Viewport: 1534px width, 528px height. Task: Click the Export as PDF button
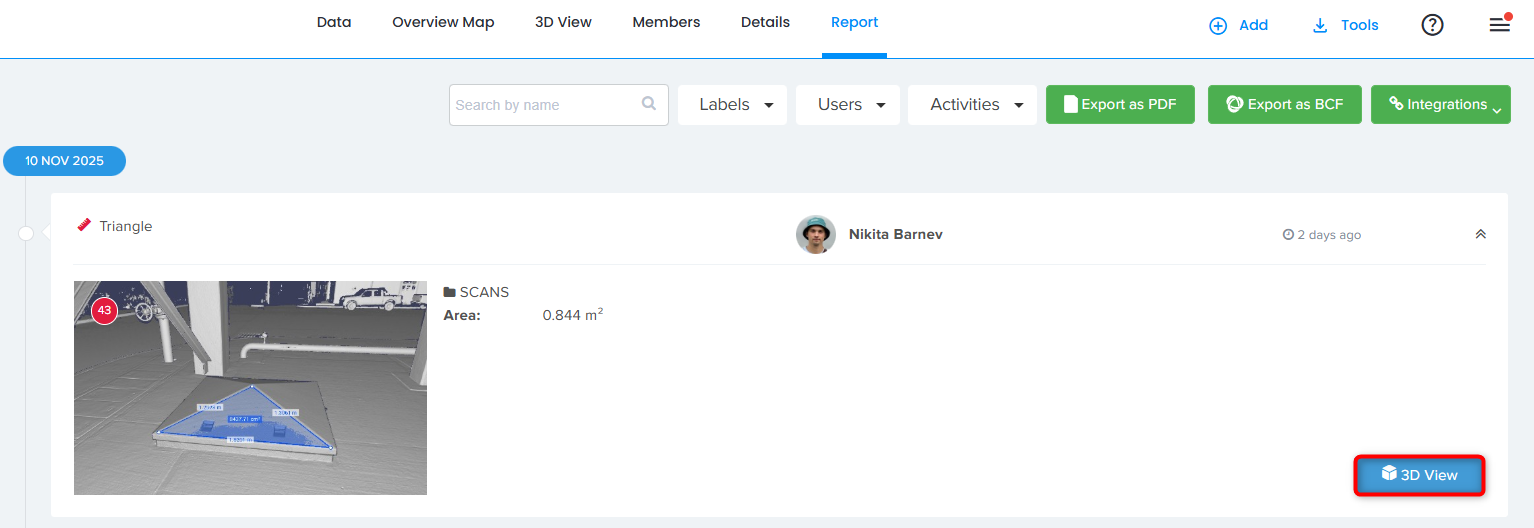(x=1120, y=105)
